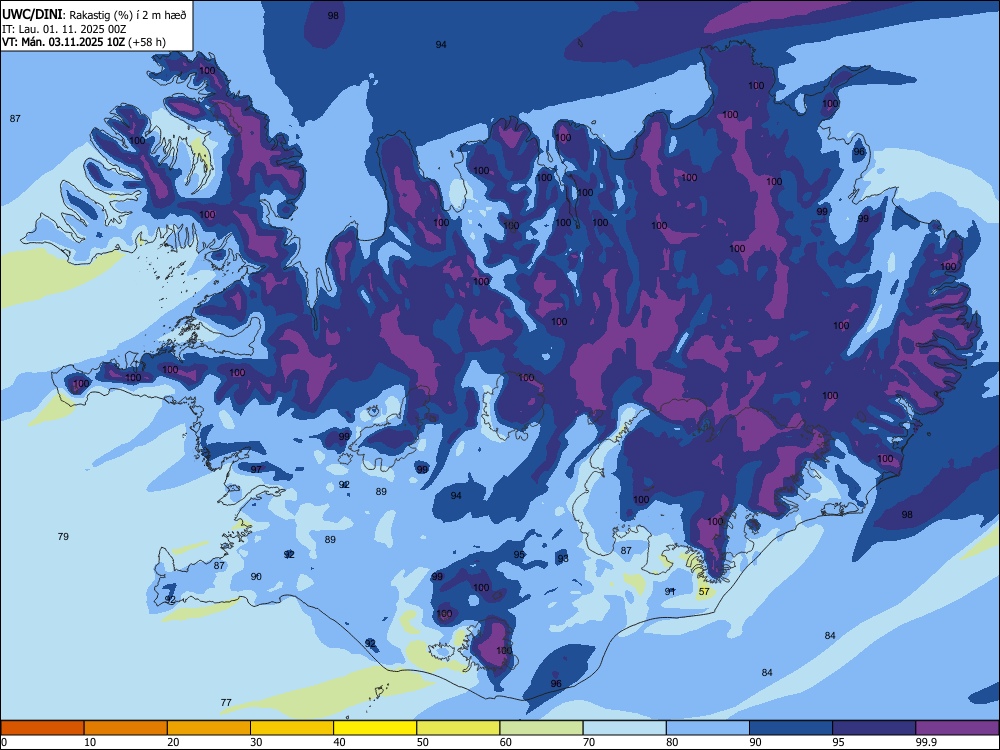Select the dark blue 90–95 legend swatch
Screen dimensions: 1000x750
pyautogui.click(x=791, y=728)
